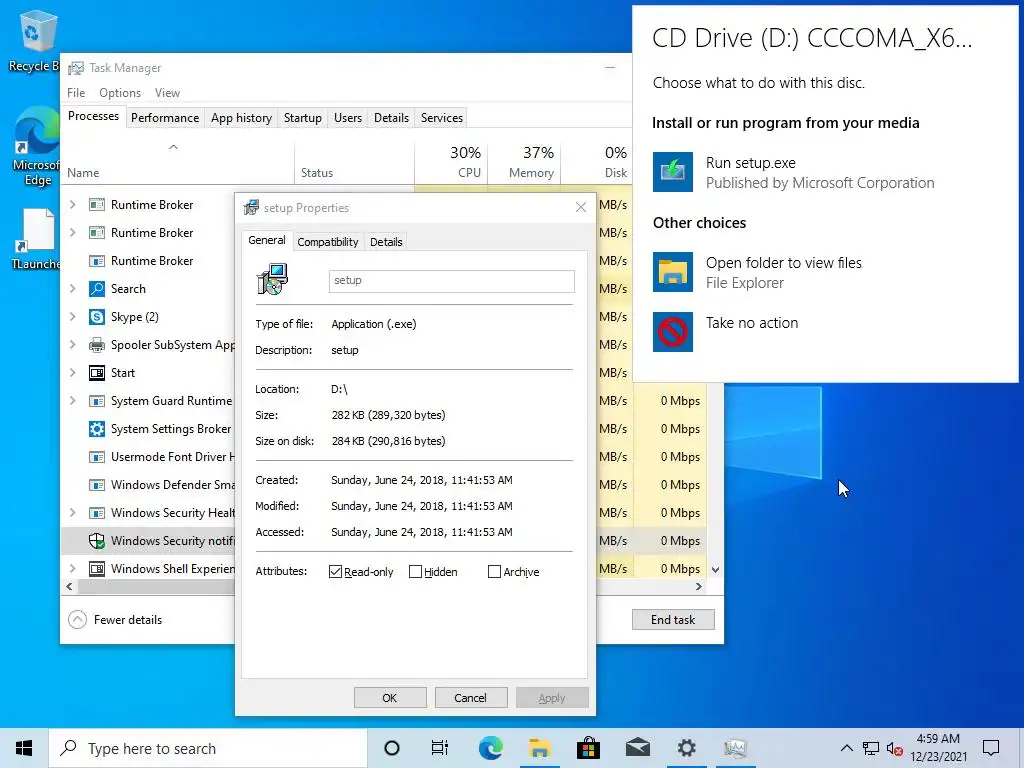Sort processes by CPU column header

coord(451,162)
